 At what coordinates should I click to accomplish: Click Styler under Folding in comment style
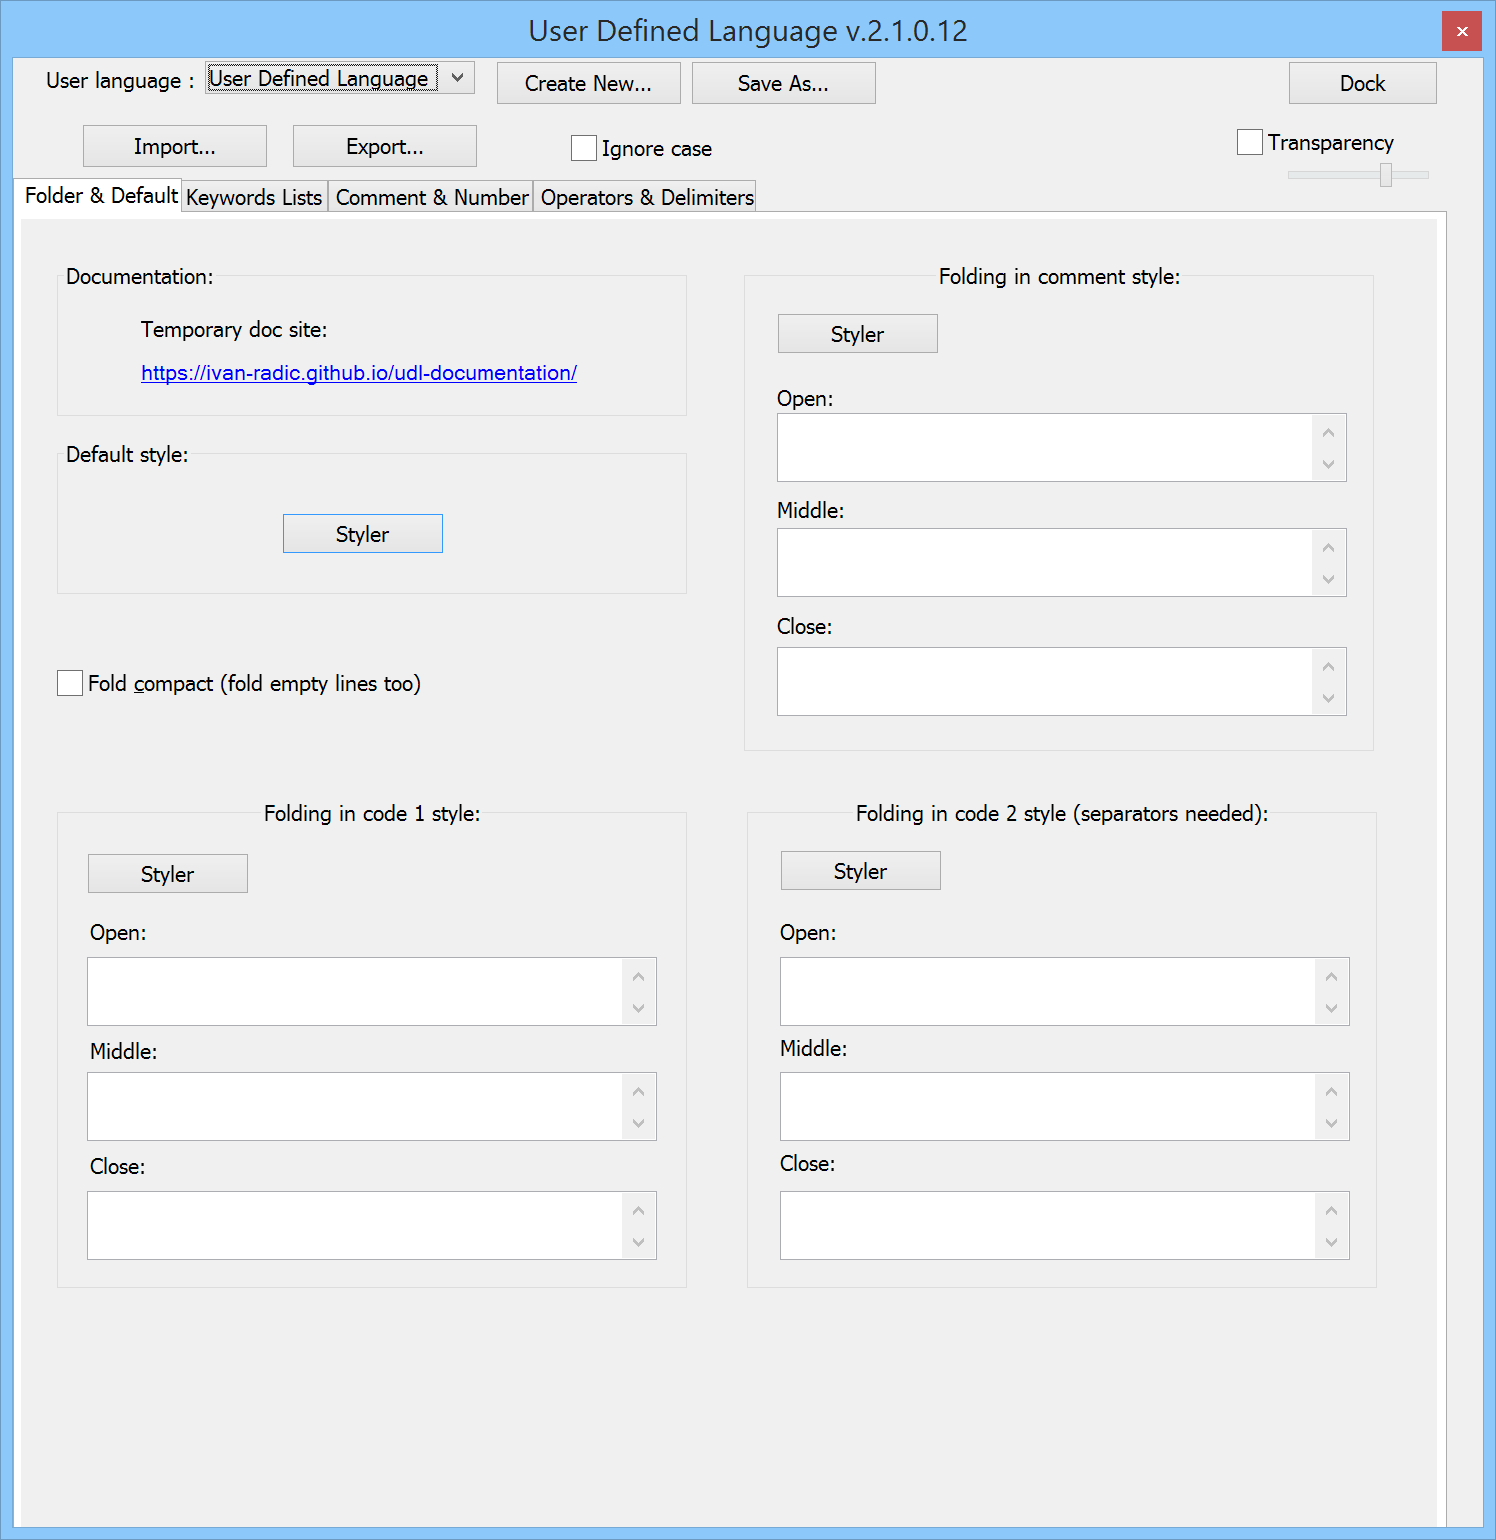[856, 333]
